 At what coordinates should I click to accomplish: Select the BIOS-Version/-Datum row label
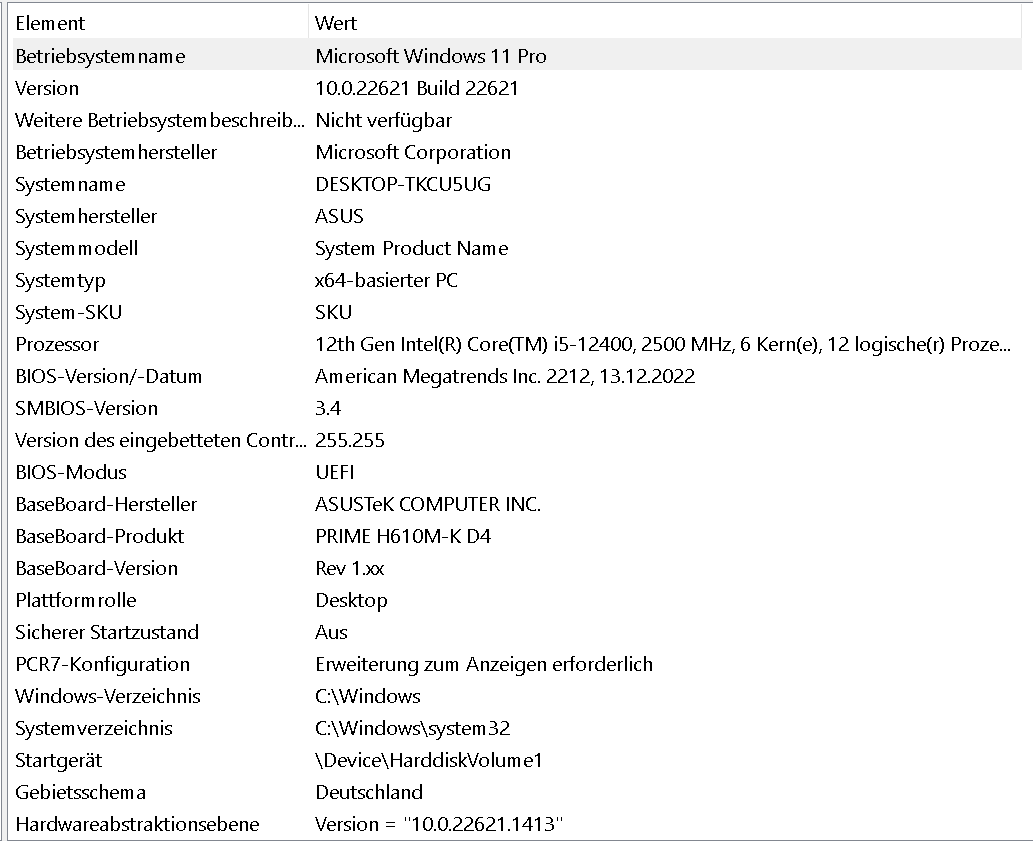coord(109,377)
